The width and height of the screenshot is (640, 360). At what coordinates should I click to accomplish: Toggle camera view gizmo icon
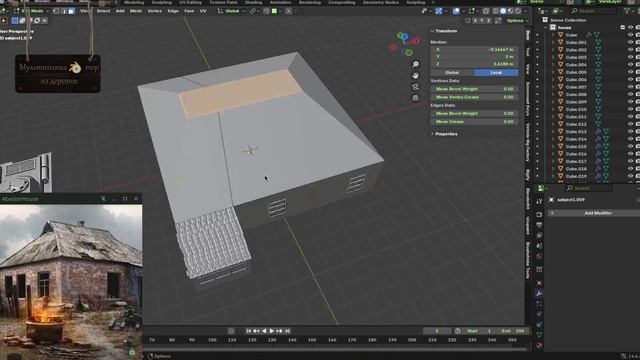click(416, 87)
